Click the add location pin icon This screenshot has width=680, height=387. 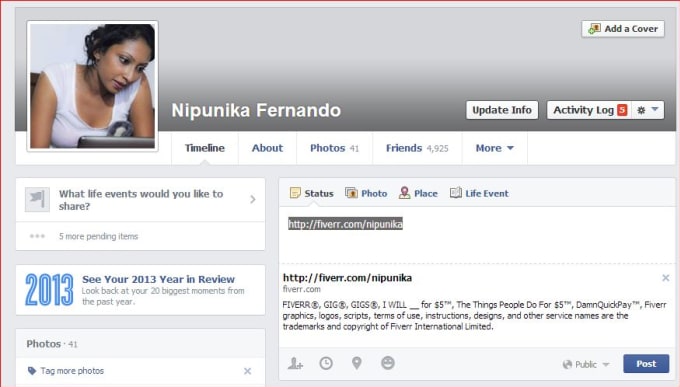tap(356, 363)
